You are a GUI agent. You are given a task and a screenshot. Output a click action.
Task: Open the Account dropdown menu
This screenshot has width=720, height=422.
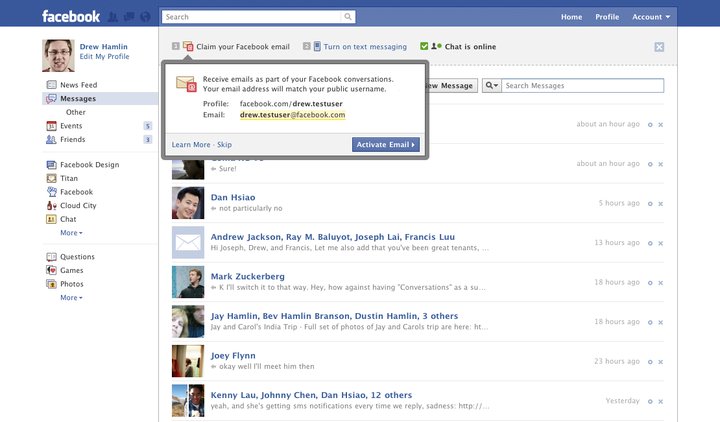(651, 17)
